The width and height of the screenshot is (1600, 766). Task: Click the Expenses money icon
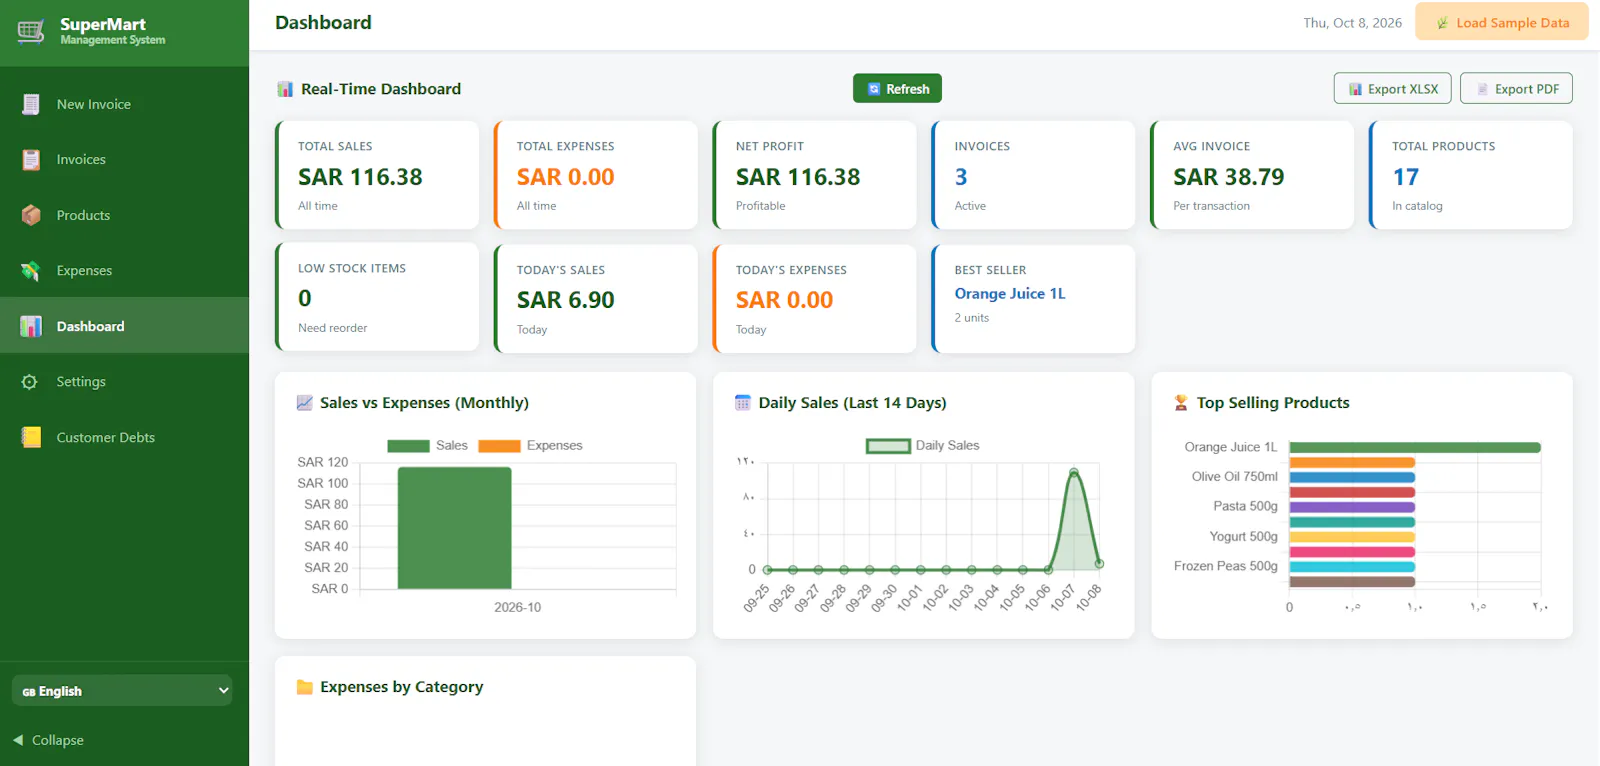click(31, 271)
